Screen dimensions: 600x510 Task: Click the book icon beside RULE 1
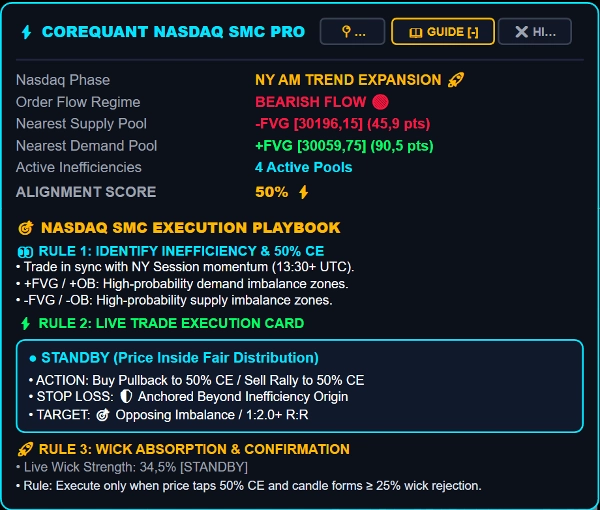pyautogui.click(x=25, y=252)
